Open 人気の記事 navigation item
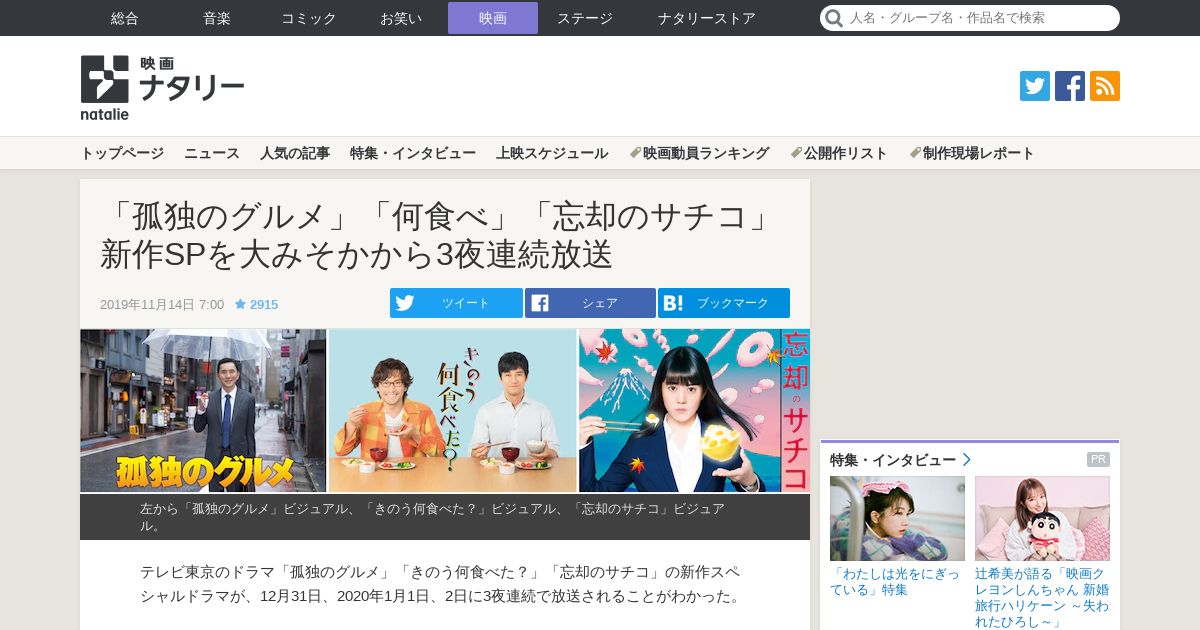Image resolution: width=1200 pixels, height=630 pixels. point(295,153)
